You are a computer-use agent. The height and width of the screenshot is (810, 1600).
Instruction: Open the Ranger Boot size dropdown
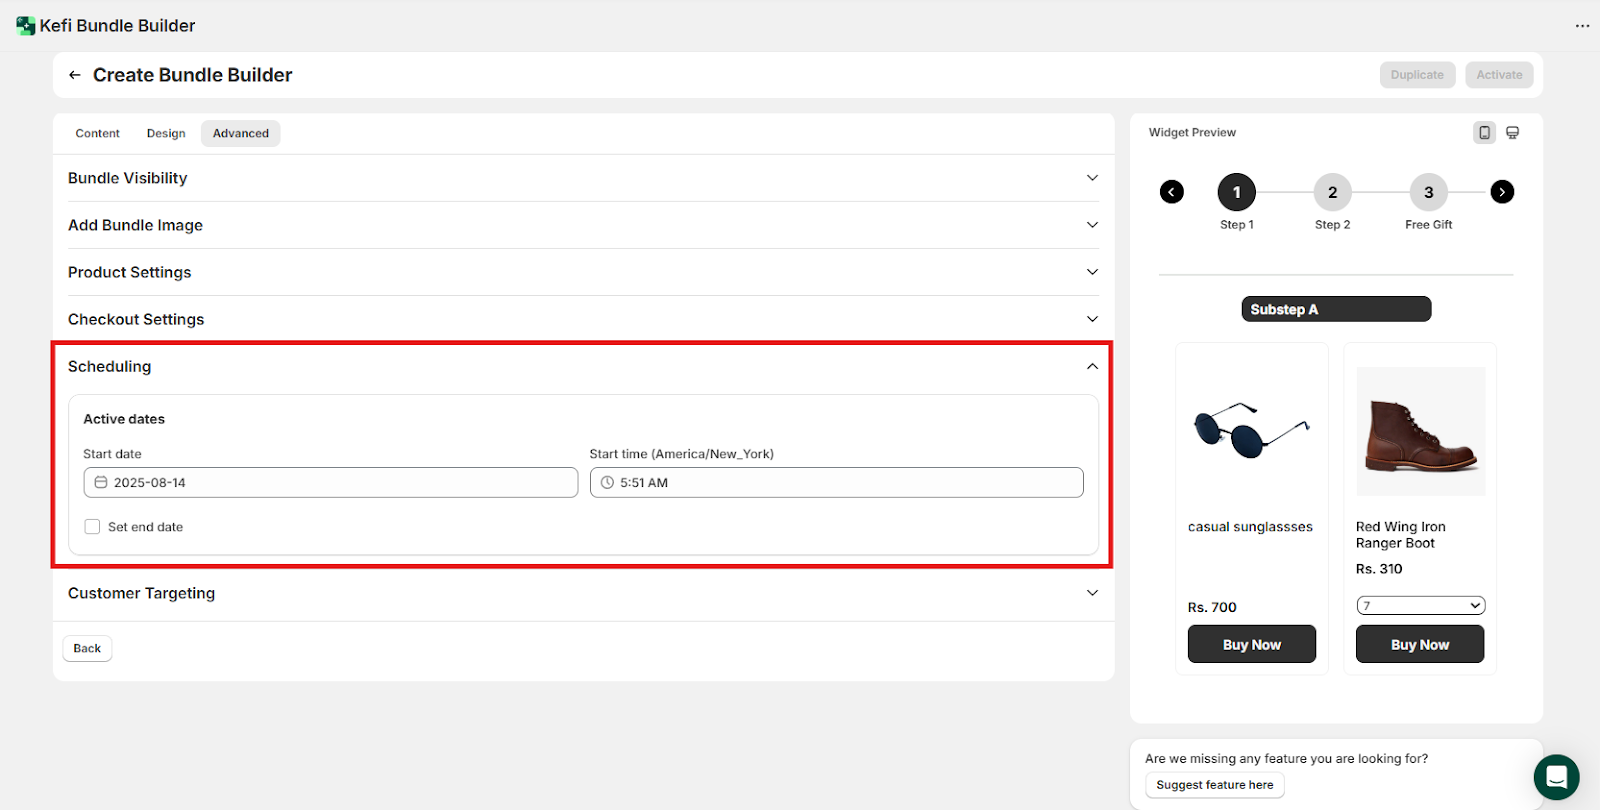click(1420, 606)
